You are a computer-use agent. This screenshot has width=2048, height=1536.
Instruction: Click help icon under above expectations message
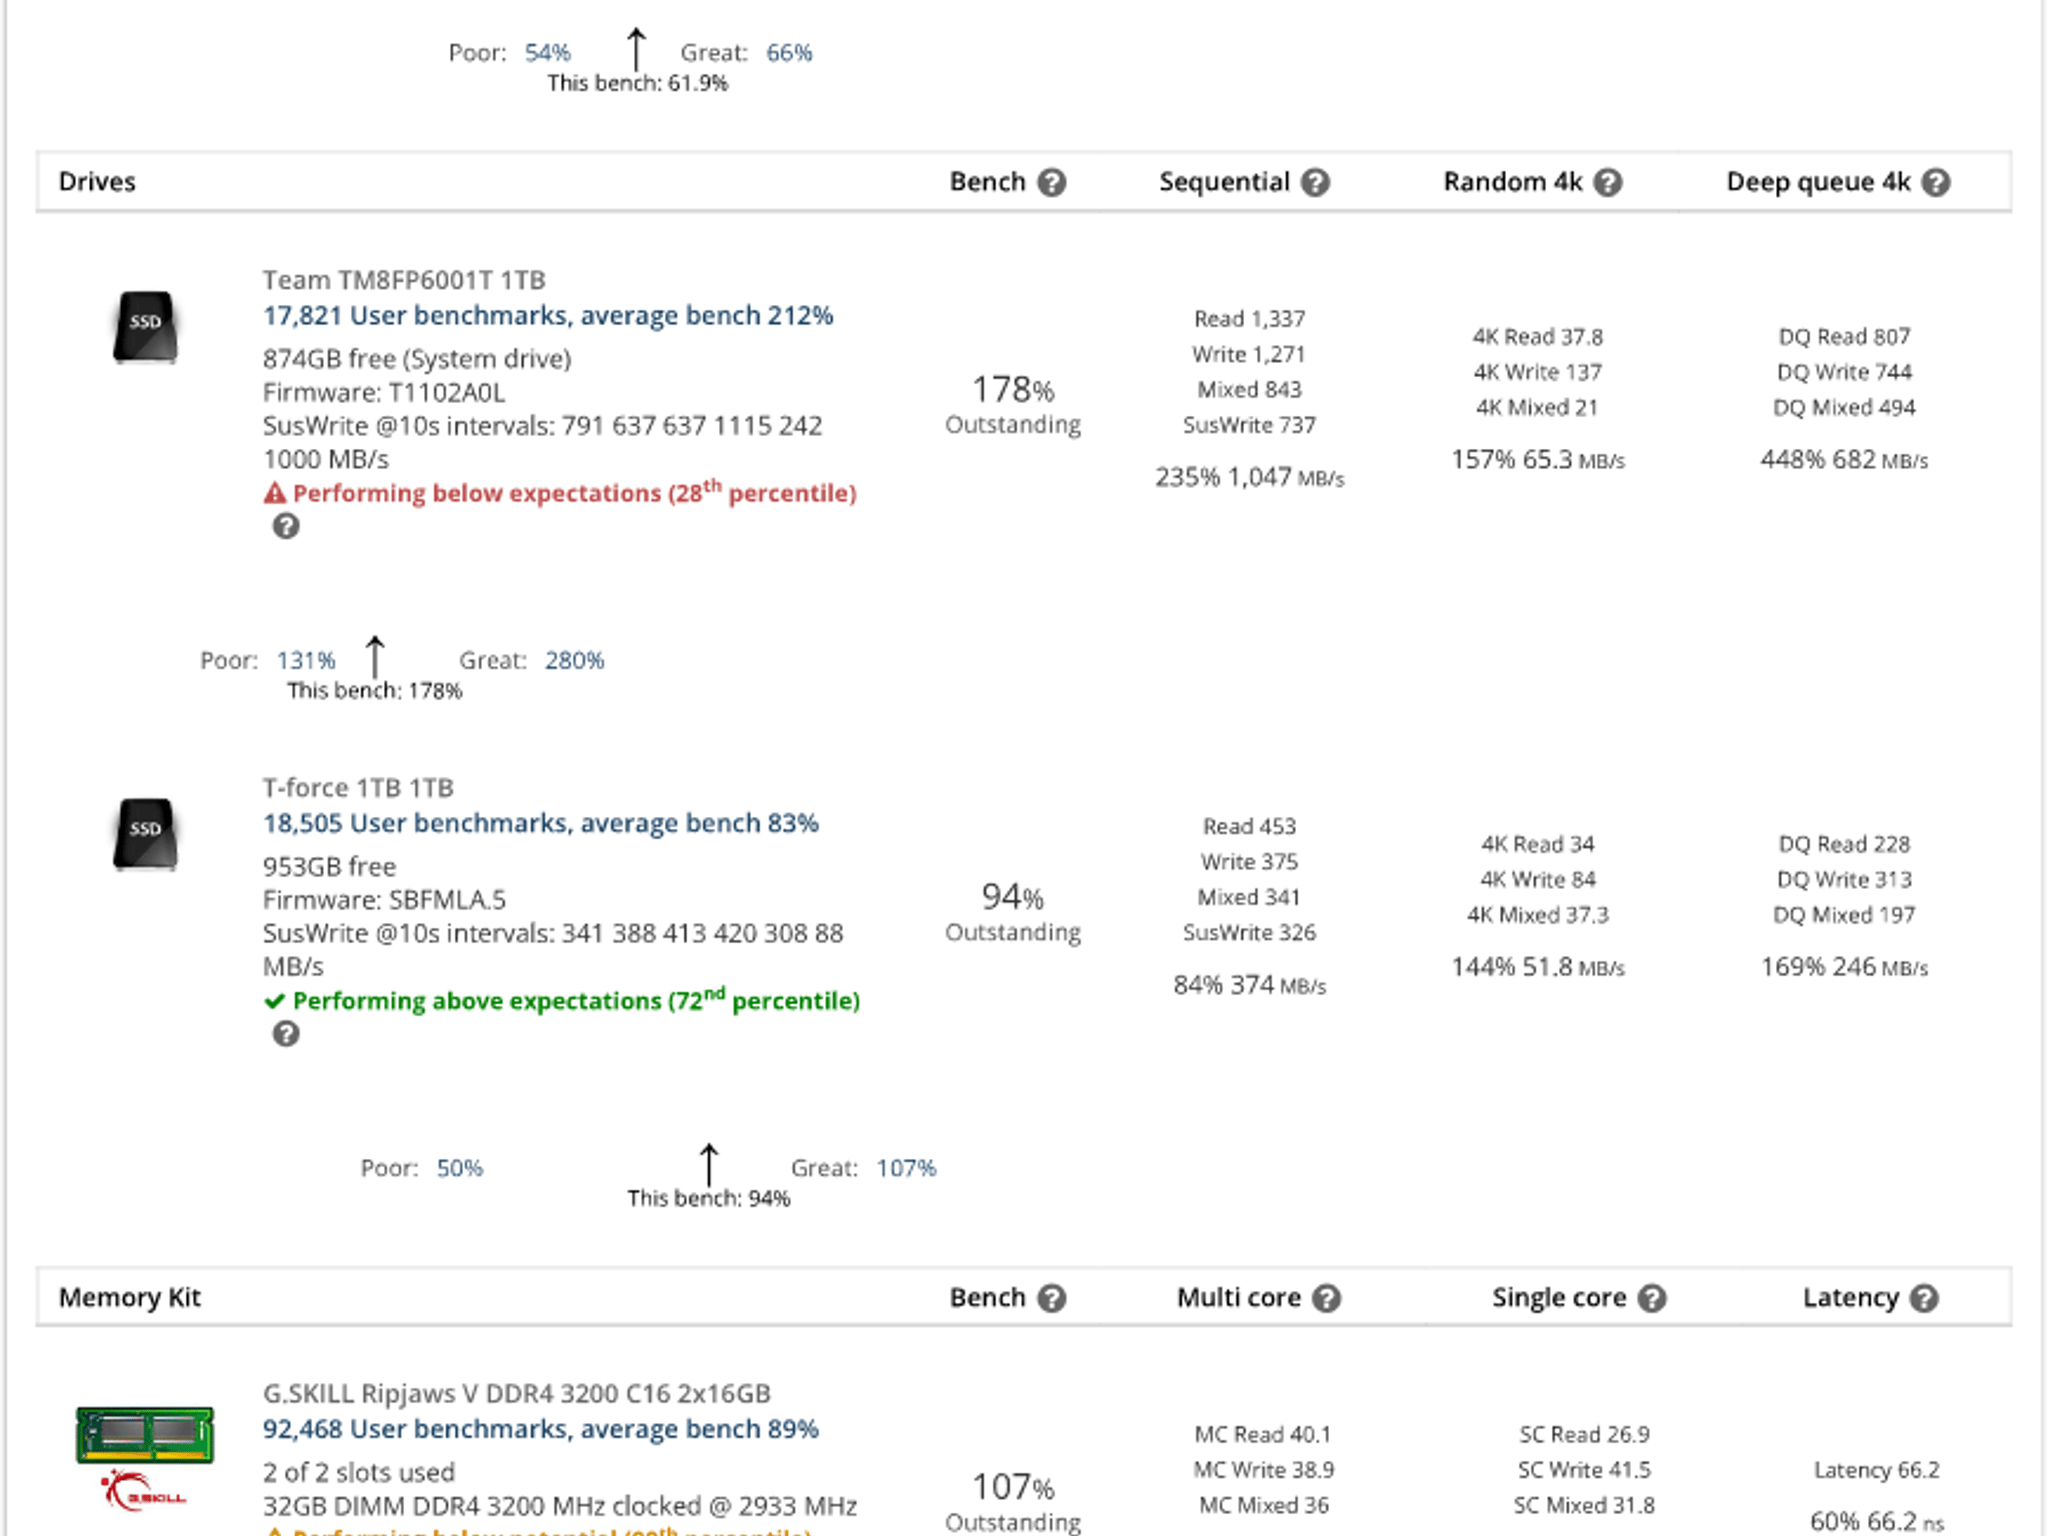click(x=286, y=1034)
